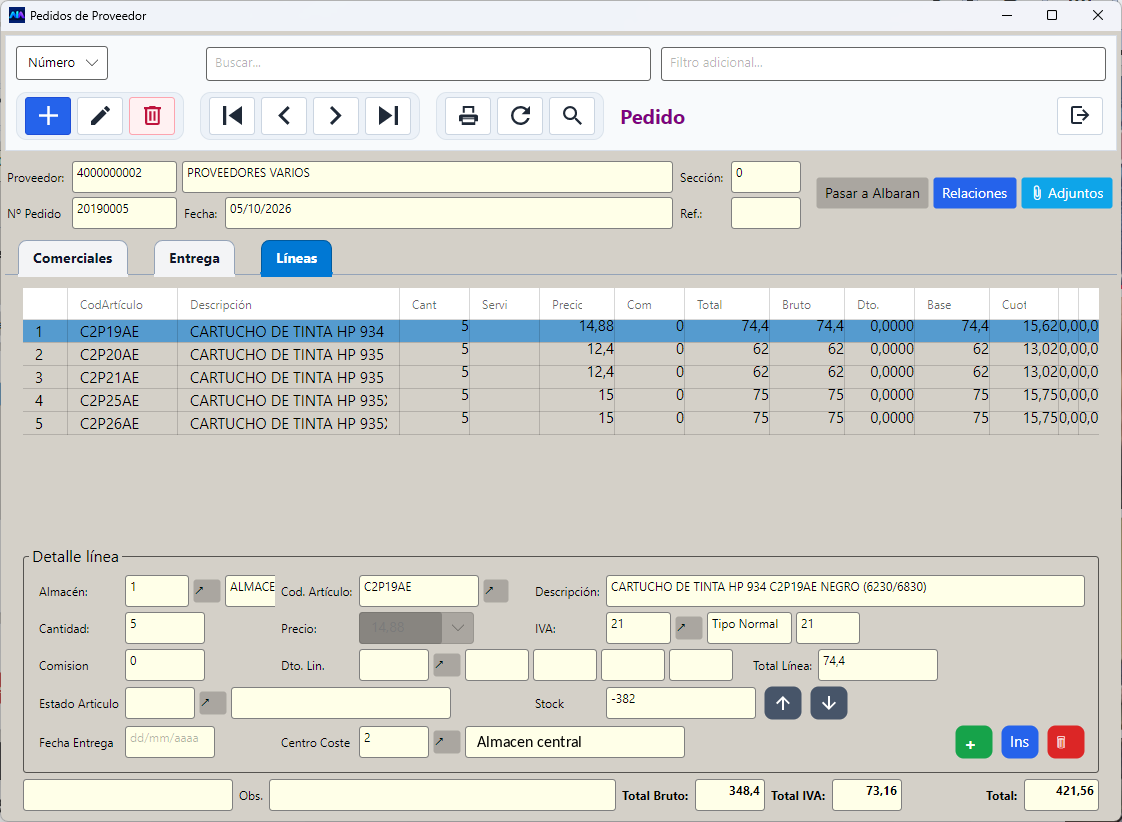Move the line up with the arrow button

point(783,703)
